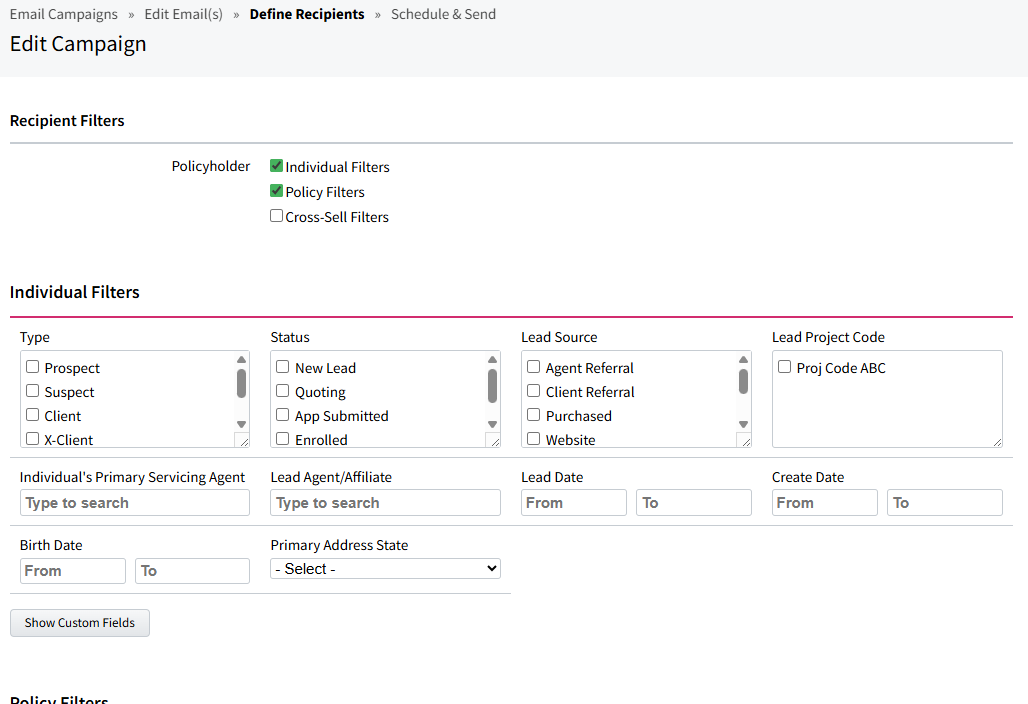Go to Edit Email(s) breadcrumb step
Screen dimensions: 1028x704
click(x=184, y=14)
